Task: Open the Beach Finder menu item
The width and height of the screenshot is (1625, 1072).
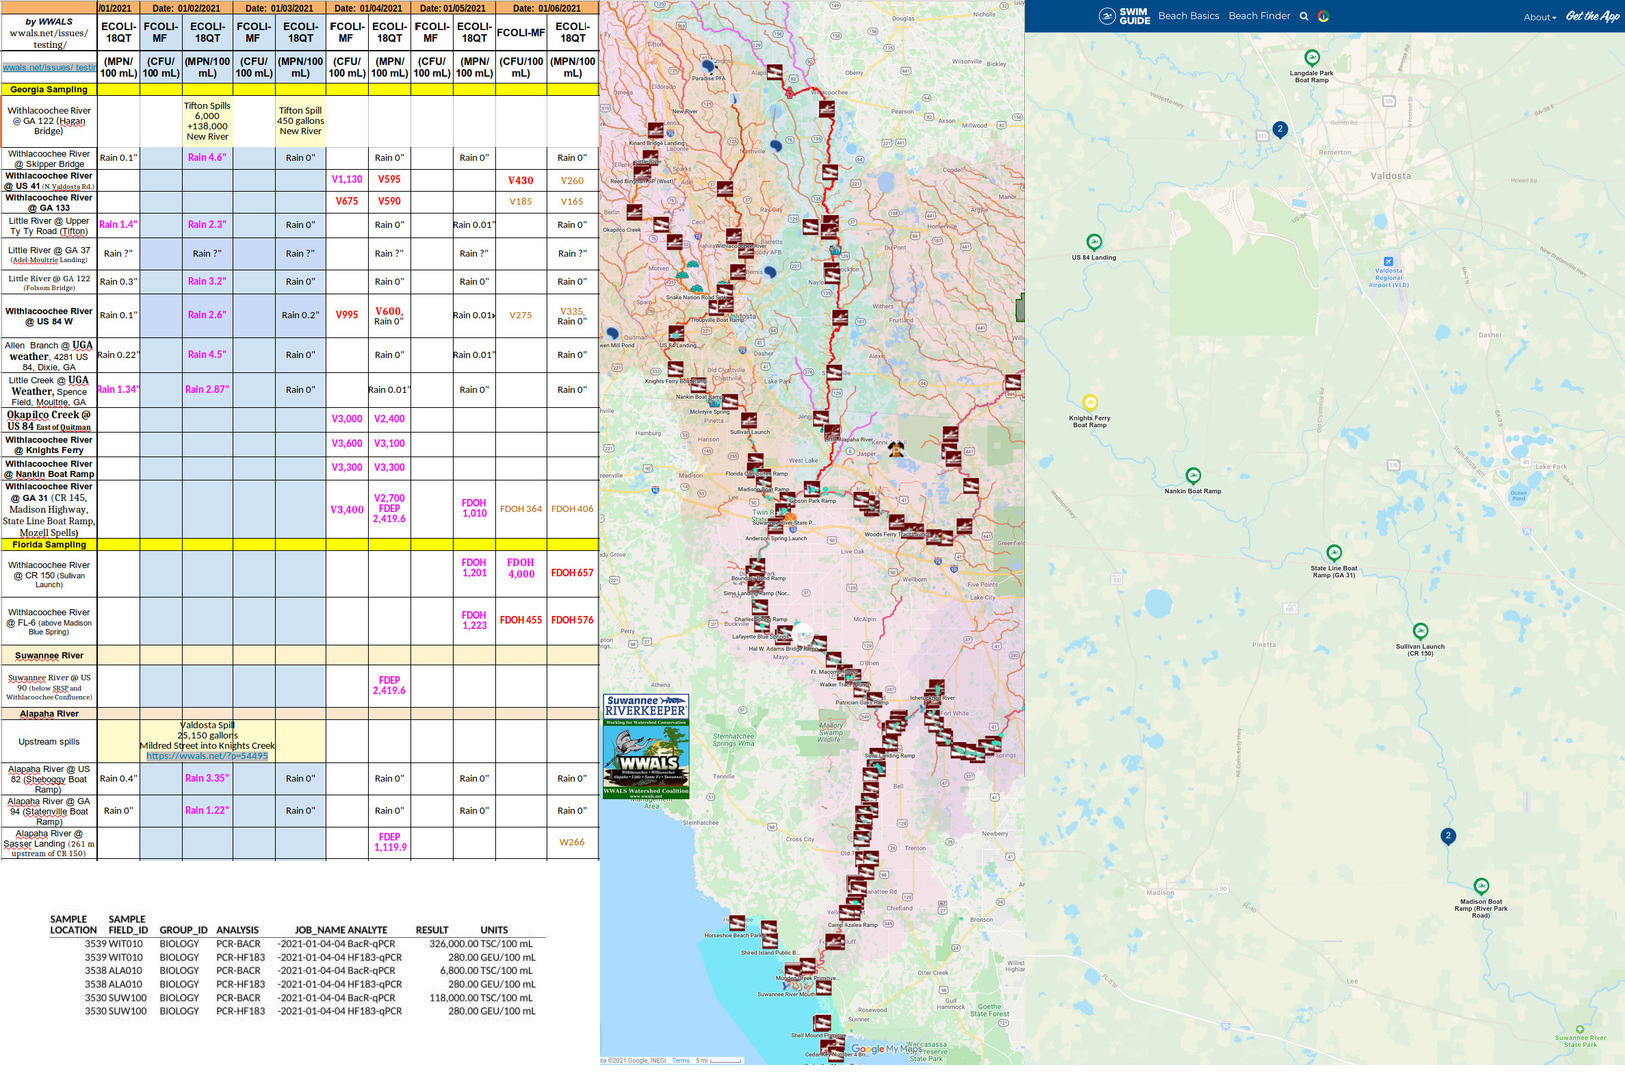Action: (x=1259, y=16)
